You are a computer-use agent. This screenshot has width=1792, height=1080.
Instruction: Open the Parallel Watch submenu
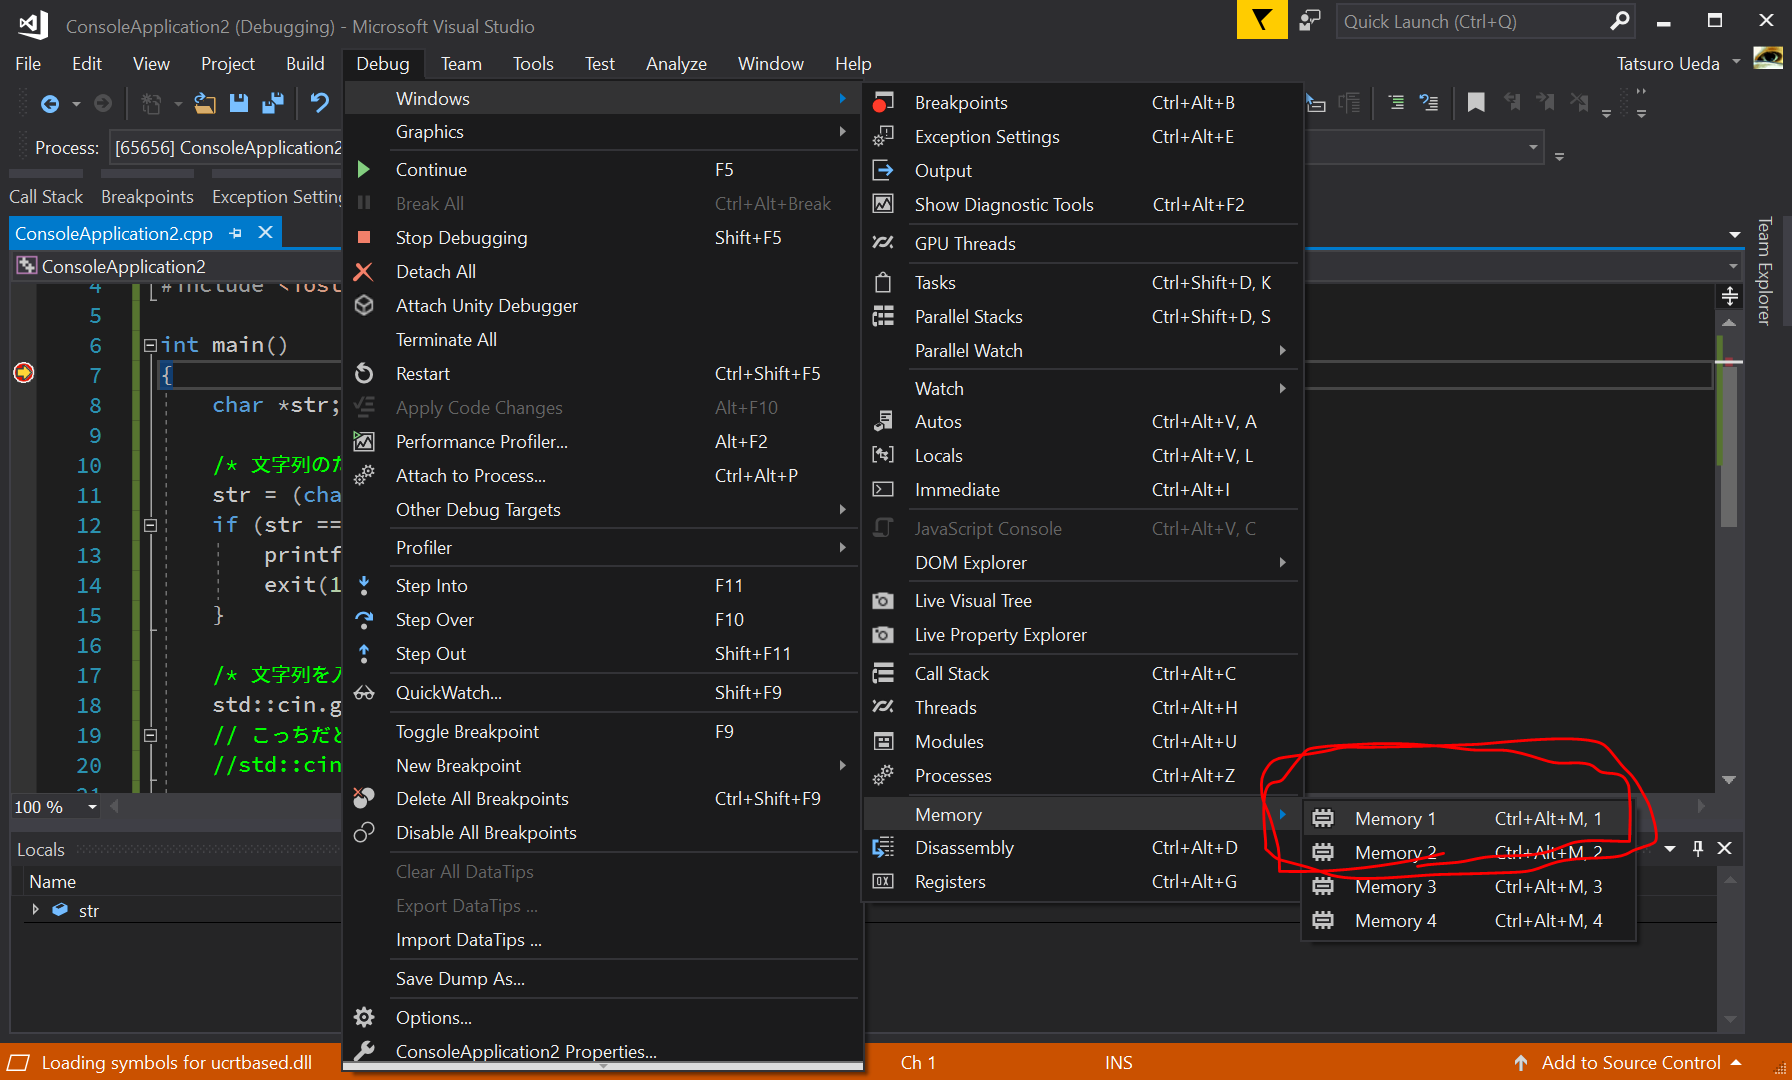point(1082,351)
